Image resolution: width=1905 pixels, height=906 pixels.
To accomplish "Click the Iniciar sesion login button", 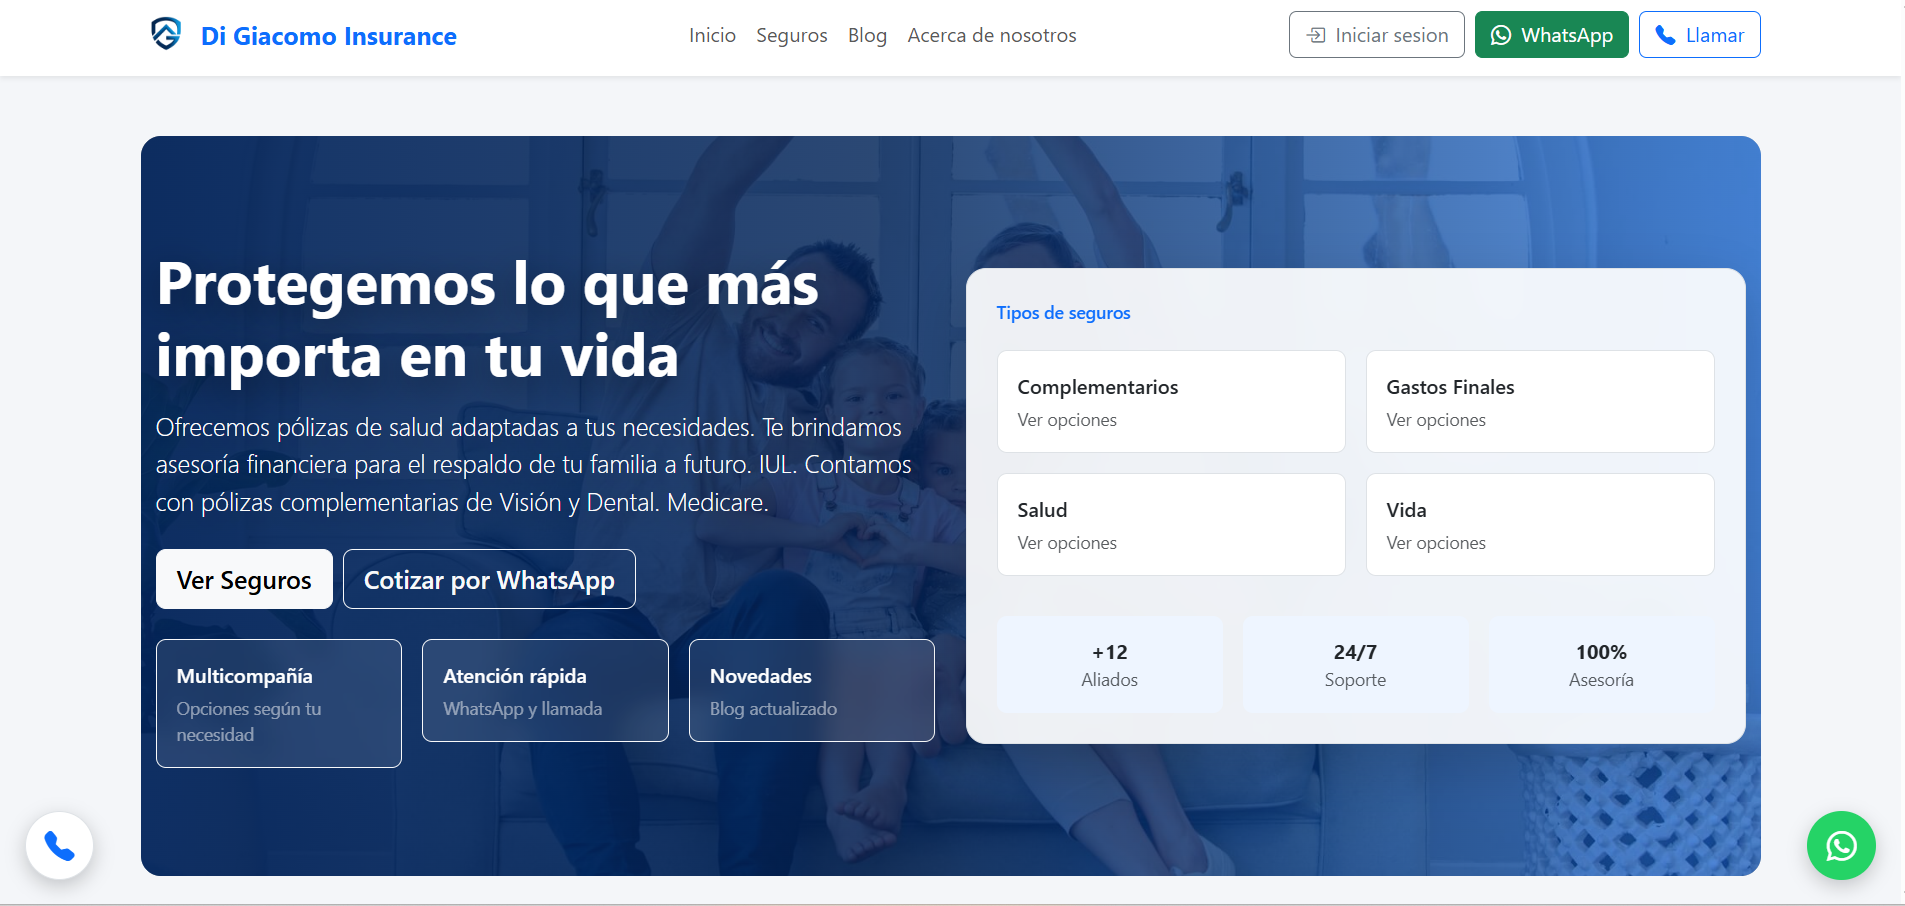I will pyautogui.click(x=1376, y=35).
